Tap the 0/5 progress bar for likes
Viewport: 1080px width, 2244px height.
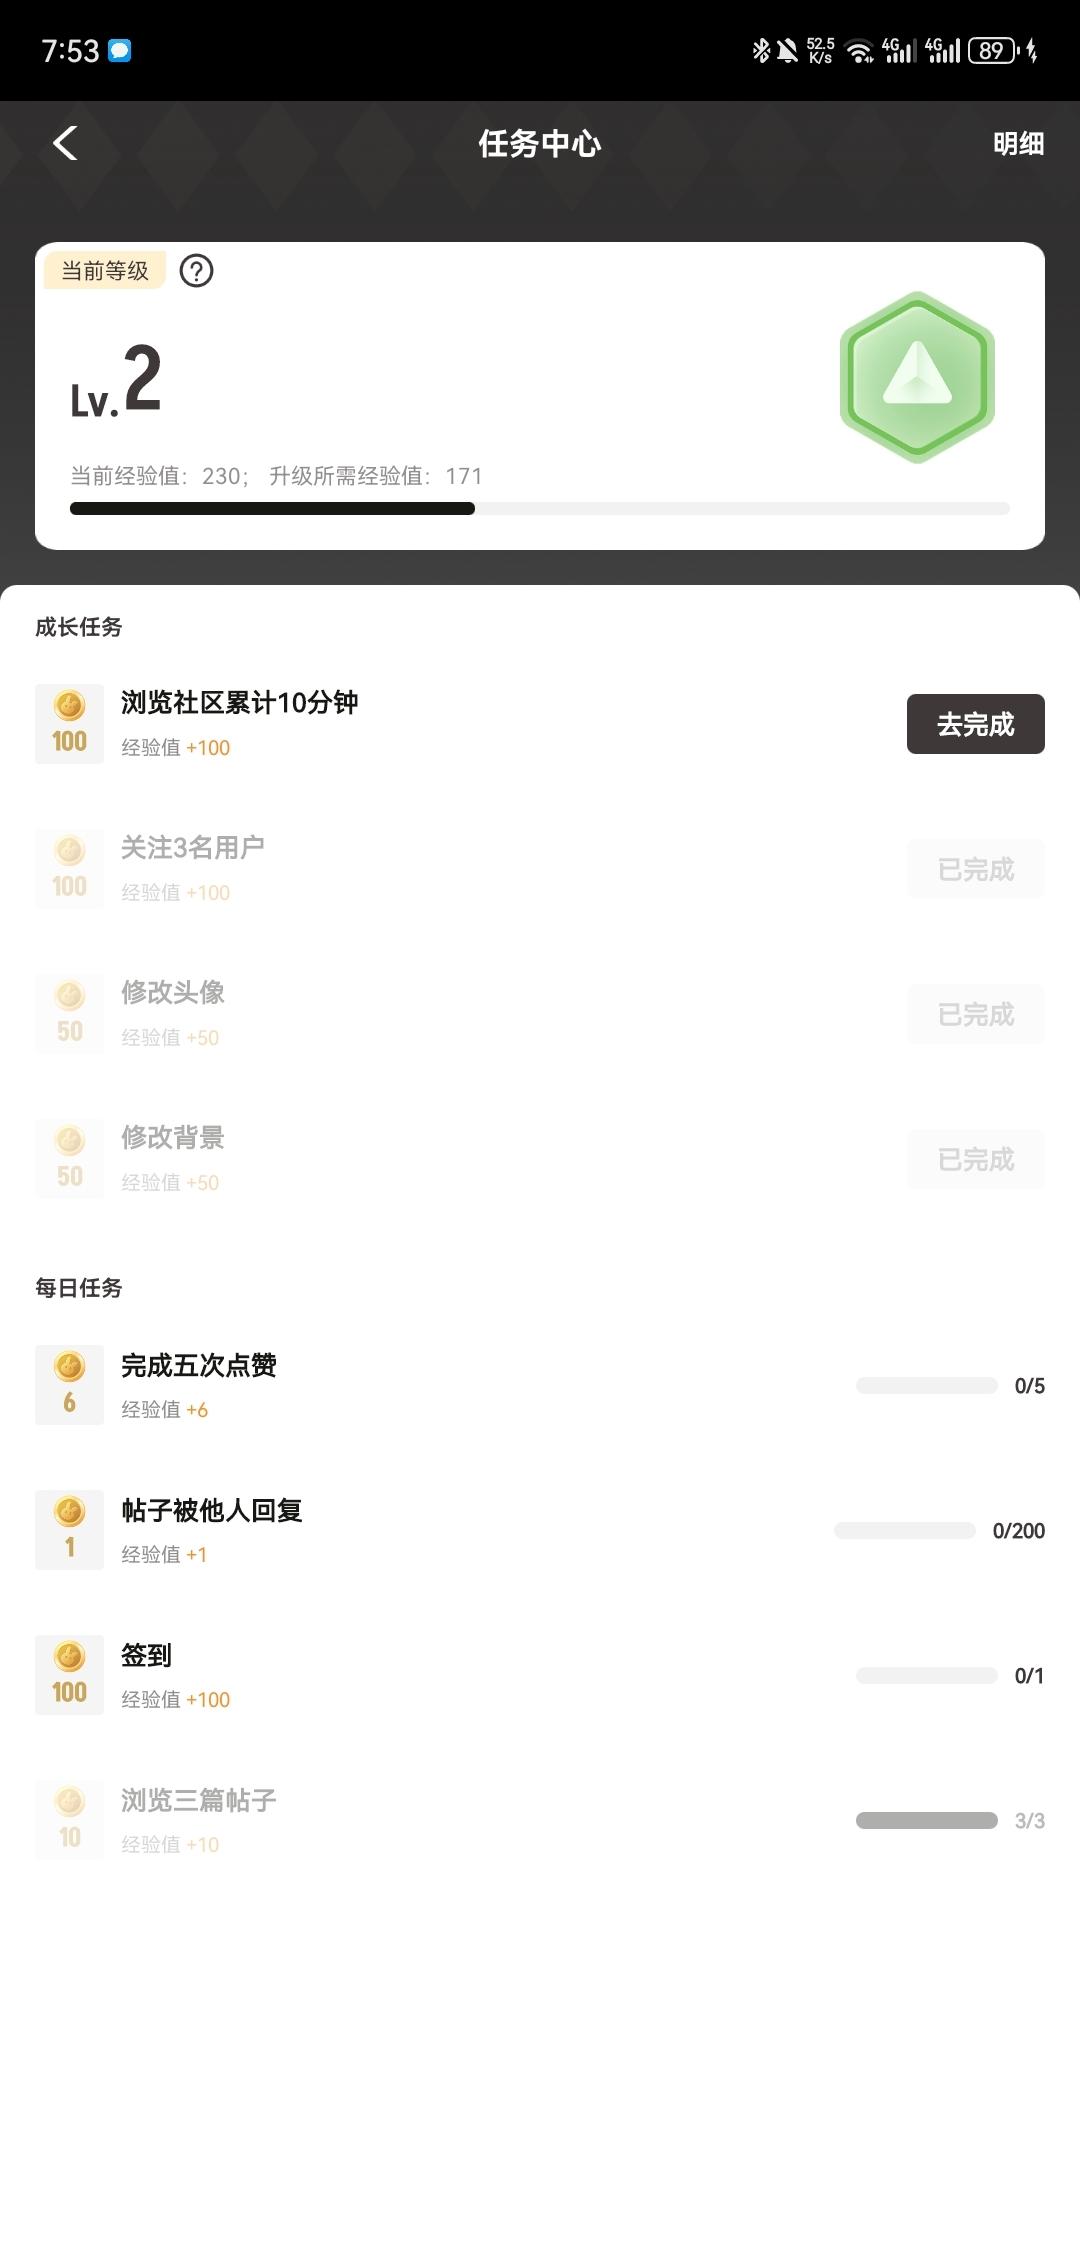926,1385
